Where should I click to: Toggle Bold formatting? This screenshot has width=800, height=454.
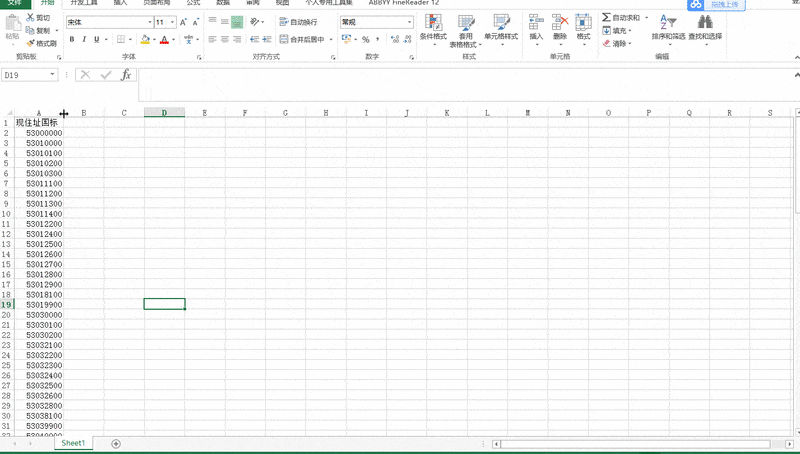tap(72, 39)
